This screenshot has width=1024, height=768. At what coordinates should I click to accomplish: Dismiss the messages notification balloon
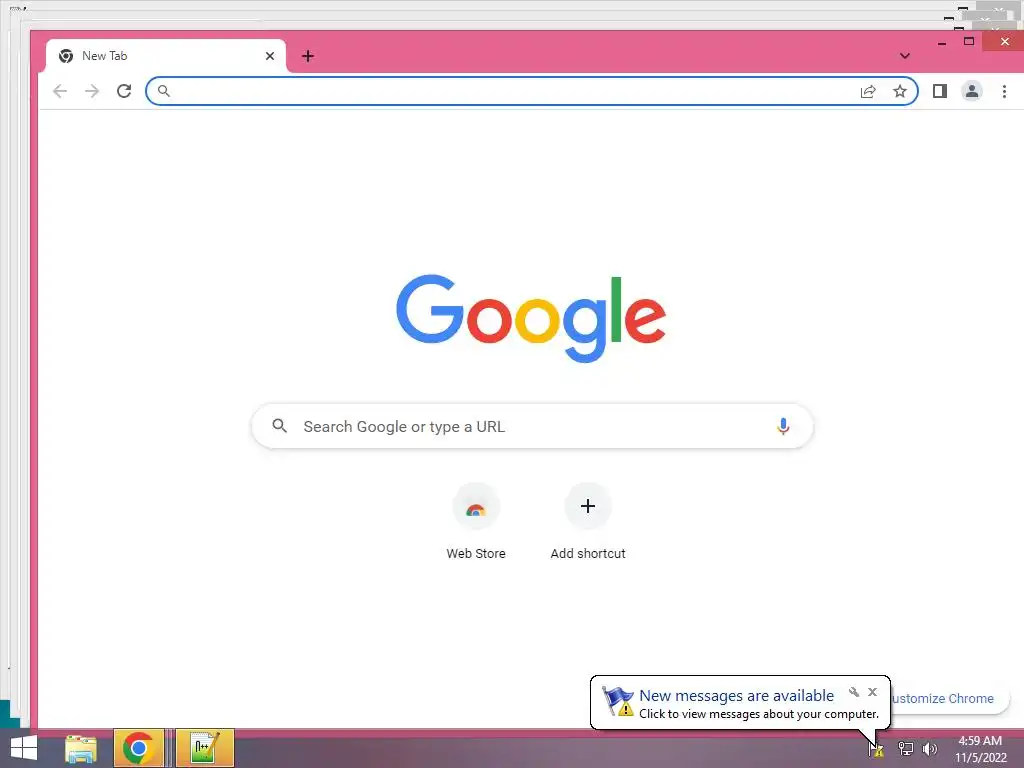tap(872, 692)
